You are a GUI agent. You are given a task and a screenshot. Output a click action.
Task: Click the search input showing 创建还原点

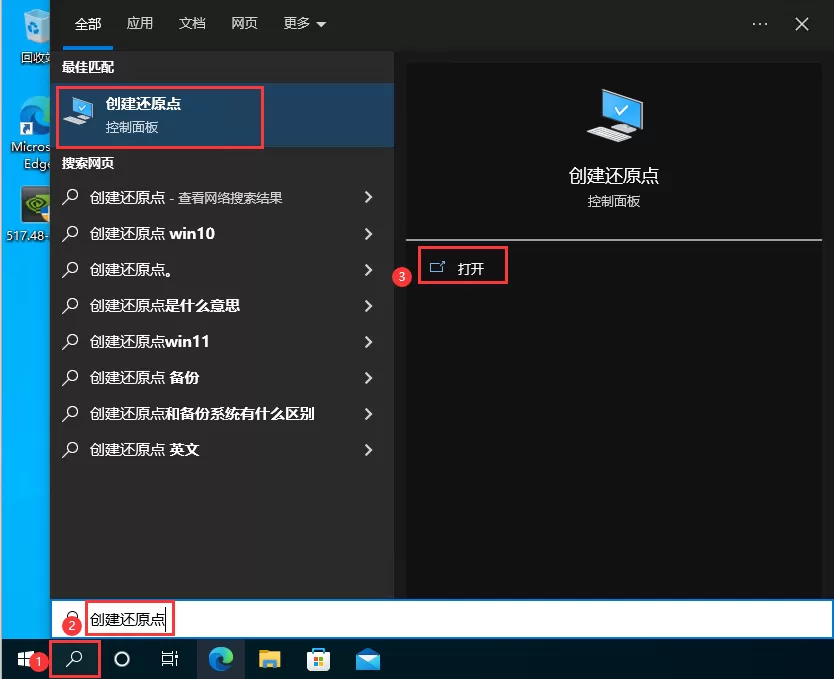pos(129,618)
